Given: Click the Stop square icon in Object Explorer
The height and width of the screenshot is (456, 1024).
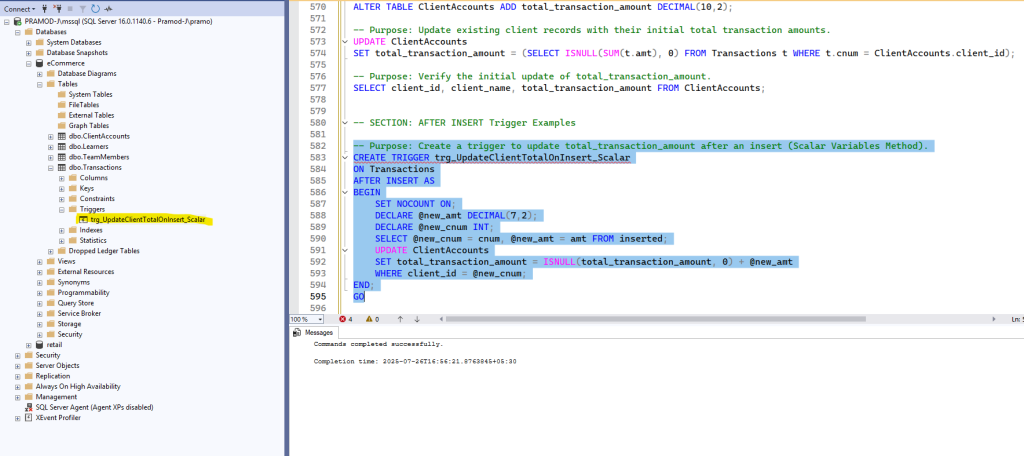Looking at the screenshot, I should click(70, 9).
